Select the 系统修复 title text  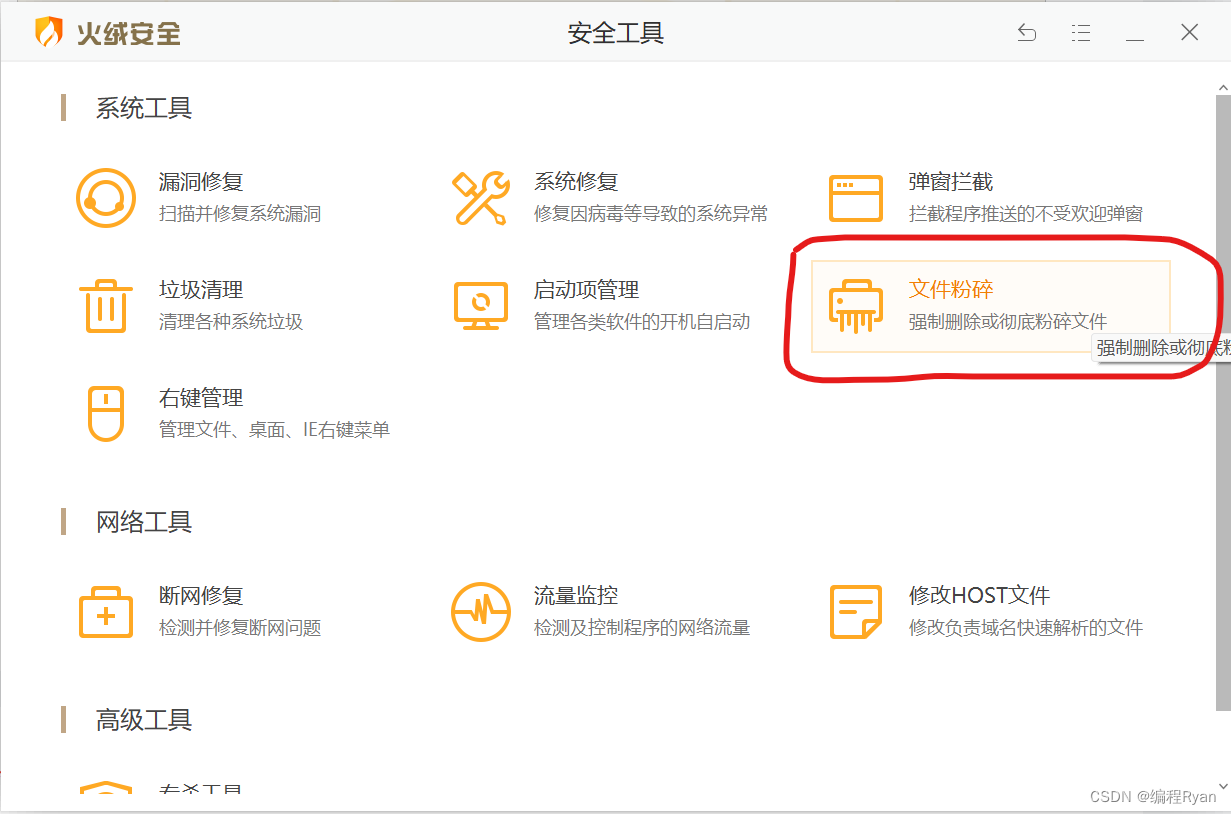(576, 182)
